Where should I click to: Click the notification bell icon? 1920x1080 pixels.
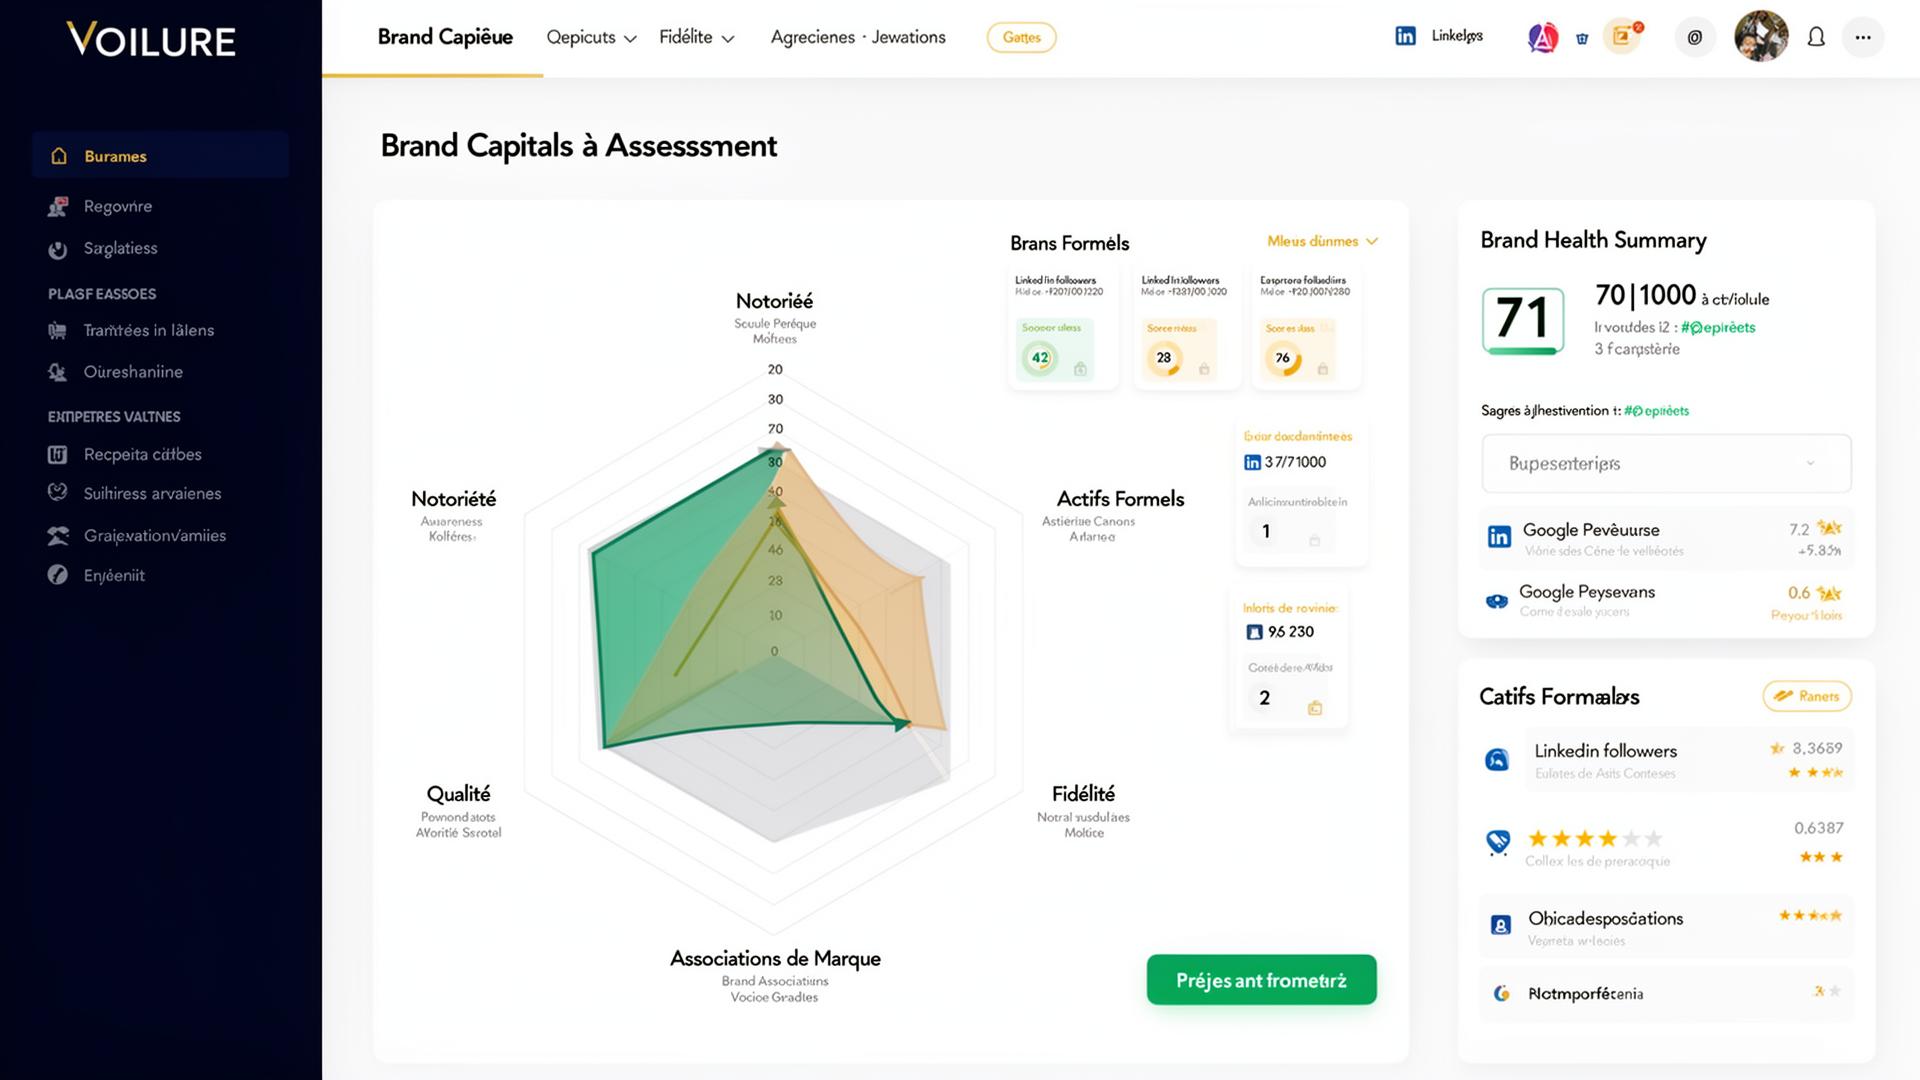pyautogui.click(x=1816, y=37)
